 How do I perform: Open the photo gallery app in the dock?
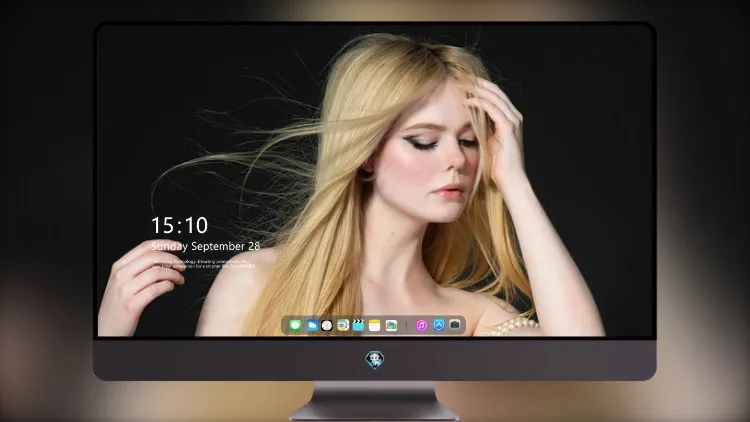391,325
